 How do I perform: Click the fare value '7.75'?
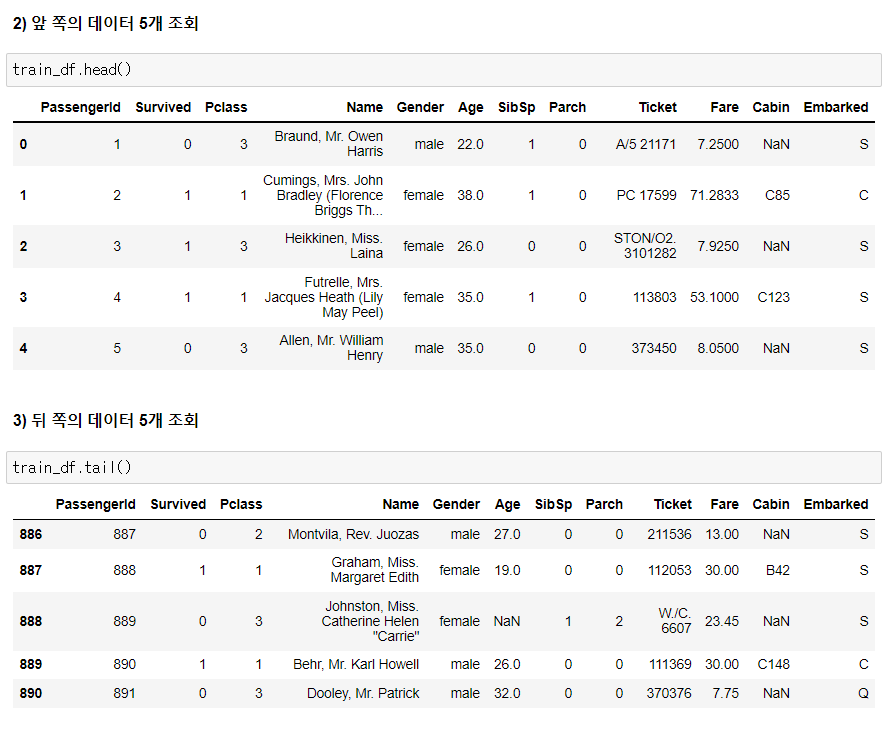[x=726, y=694]
